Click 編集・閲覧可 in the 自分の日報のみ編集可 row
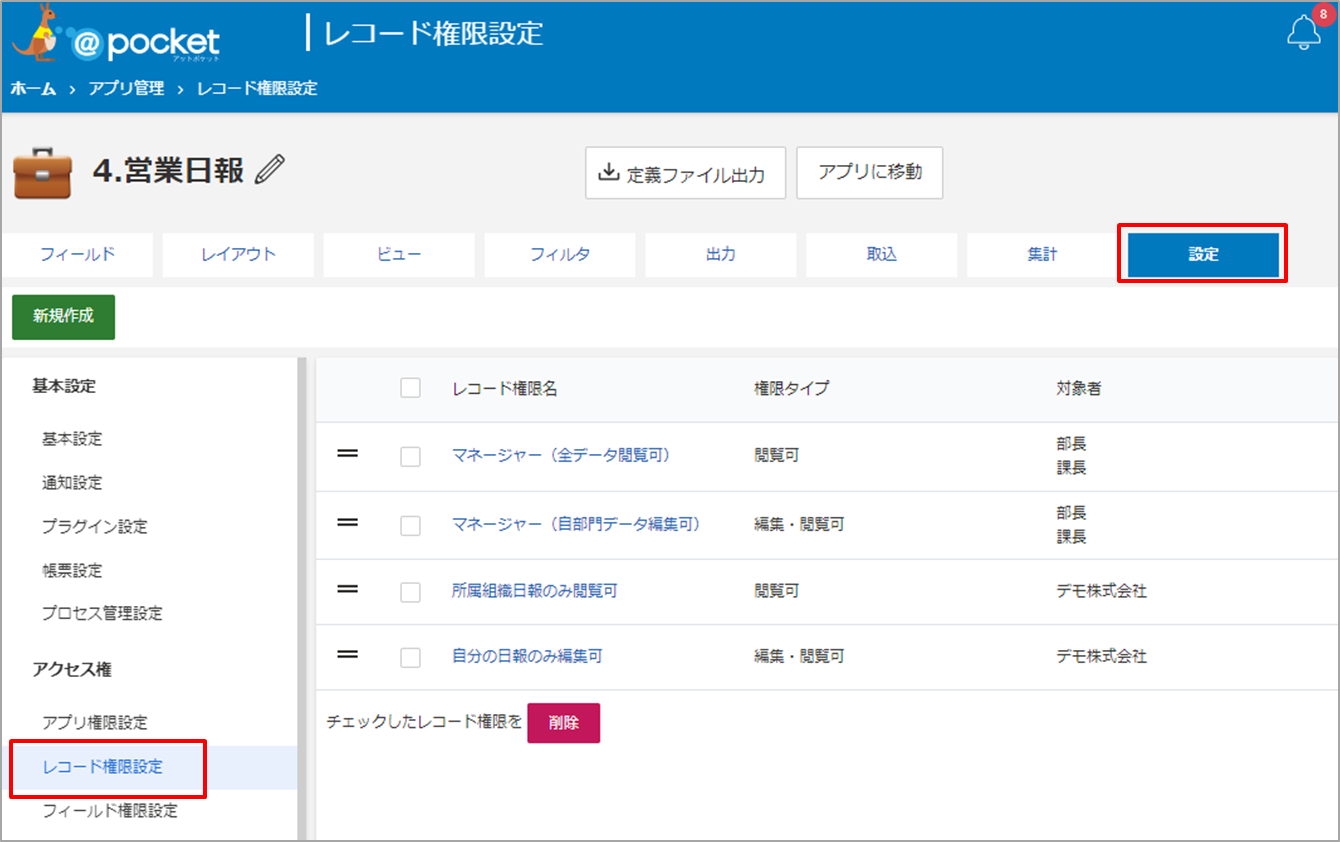 point(799,657)
